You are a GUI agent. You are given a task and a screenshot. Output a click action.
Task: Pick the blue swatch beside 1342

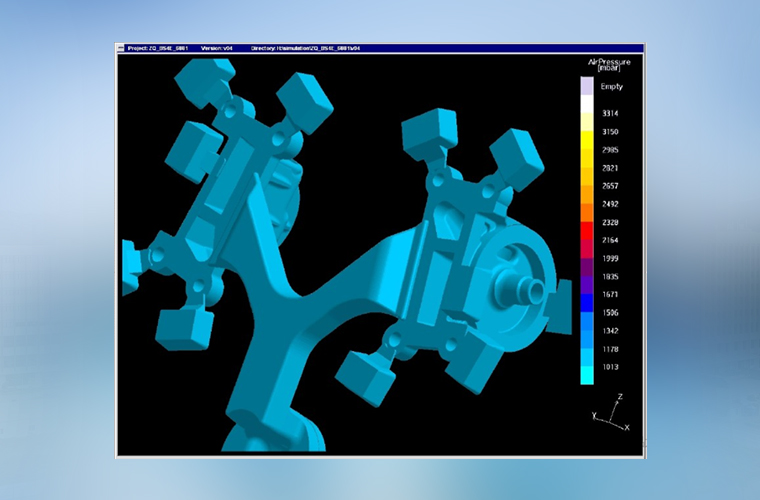587,330
